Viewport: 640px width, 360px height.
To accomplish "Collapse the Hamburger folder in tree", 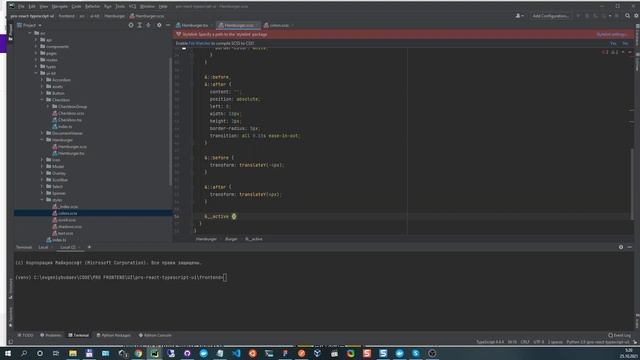I will 42,140.
